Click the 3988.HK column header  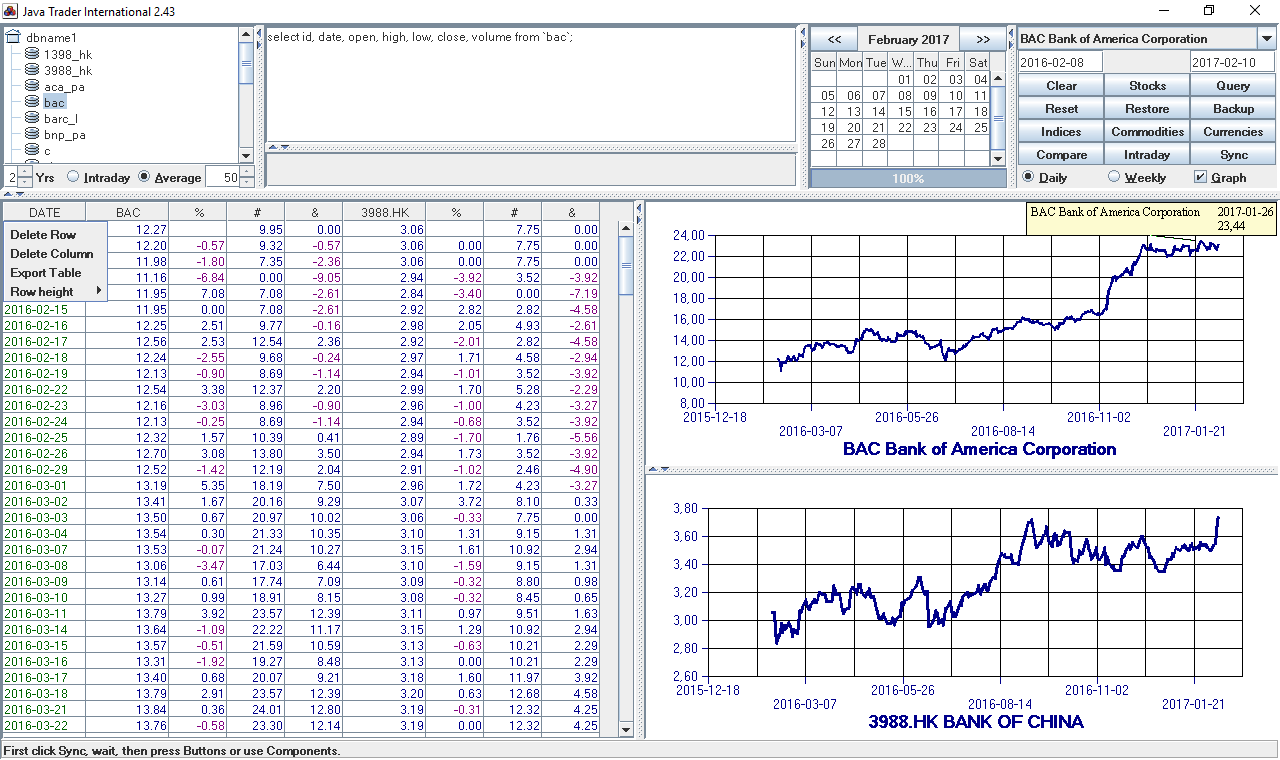click(385, 212)
